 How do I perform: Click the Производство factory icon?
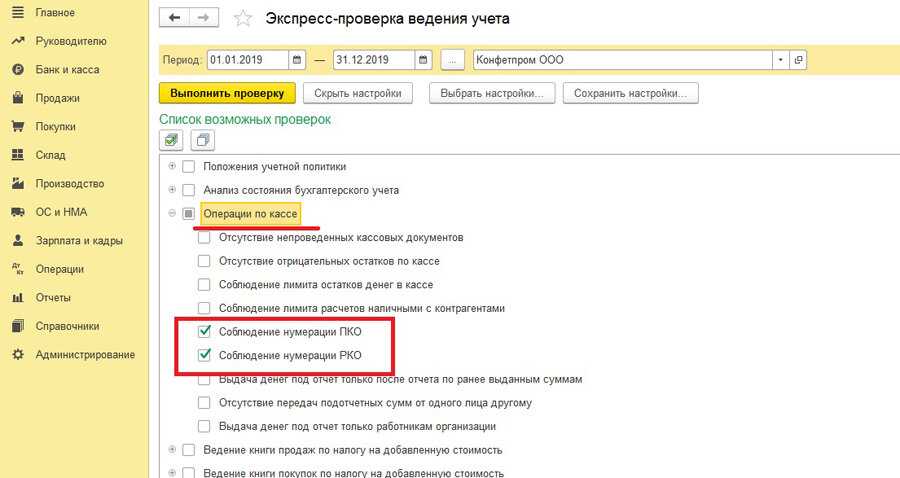18,184
